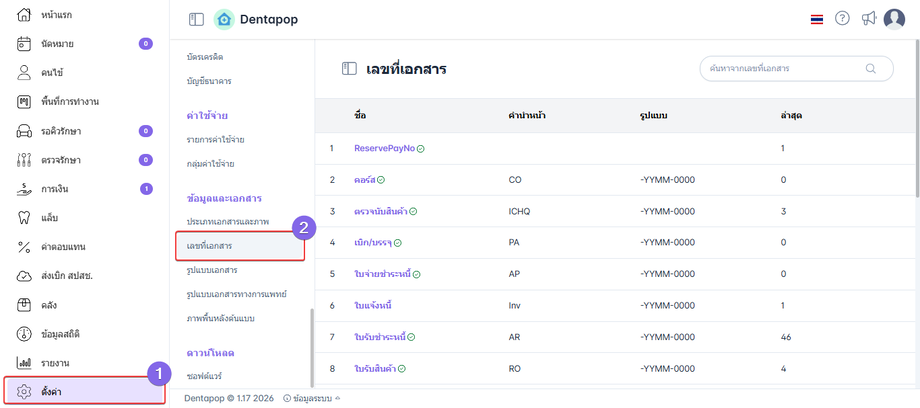The width and height of the screenshot is (920, 408).
Task: Expand ข้อมูลระบบ in the footer
Action: click(312, 398)
